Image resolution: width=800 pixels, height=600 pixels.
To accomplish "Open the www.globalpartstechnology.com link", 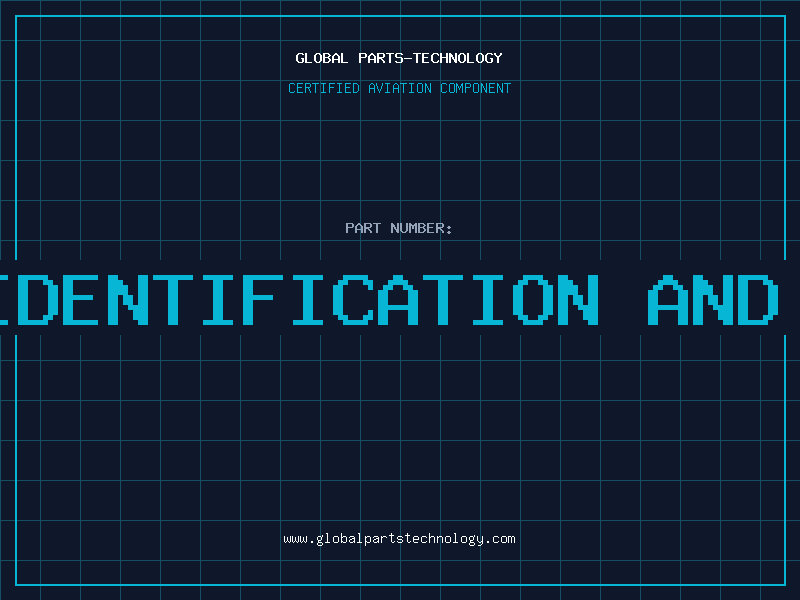I will click(x=399, y=539).
